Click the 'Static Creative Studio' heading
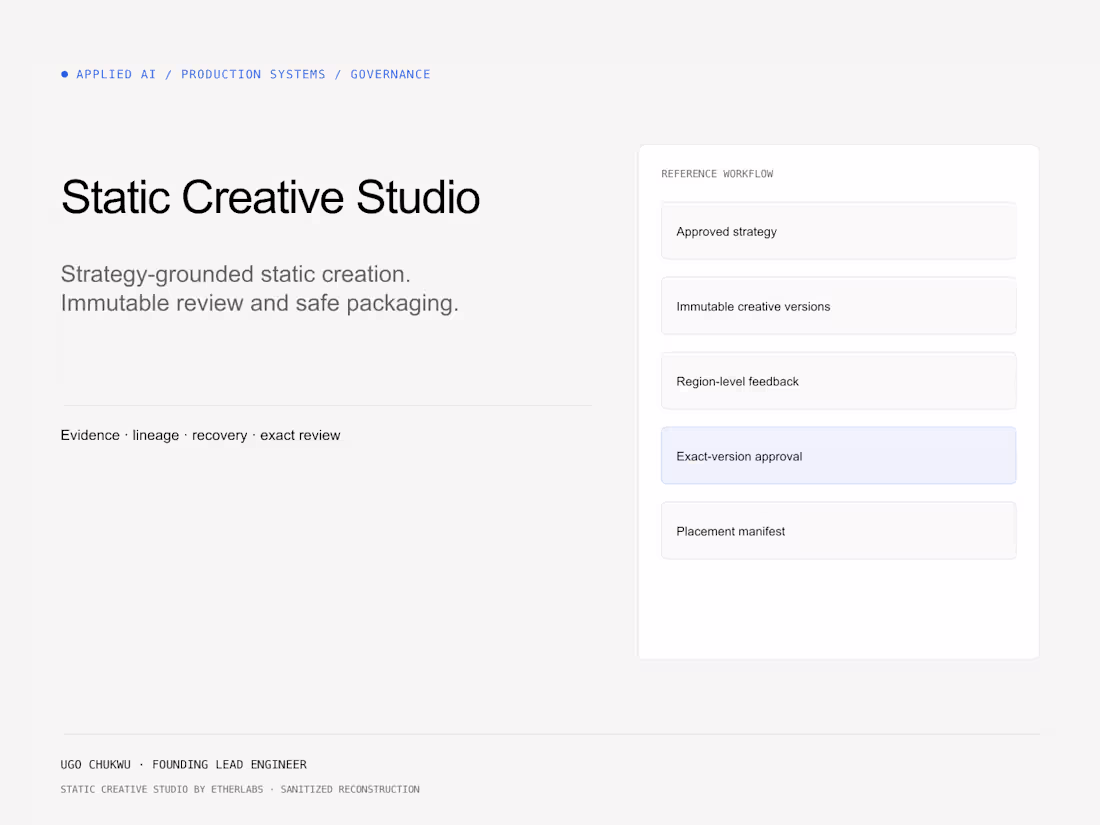This screenshot has width=1100, height=825. (x=270, y=197)
